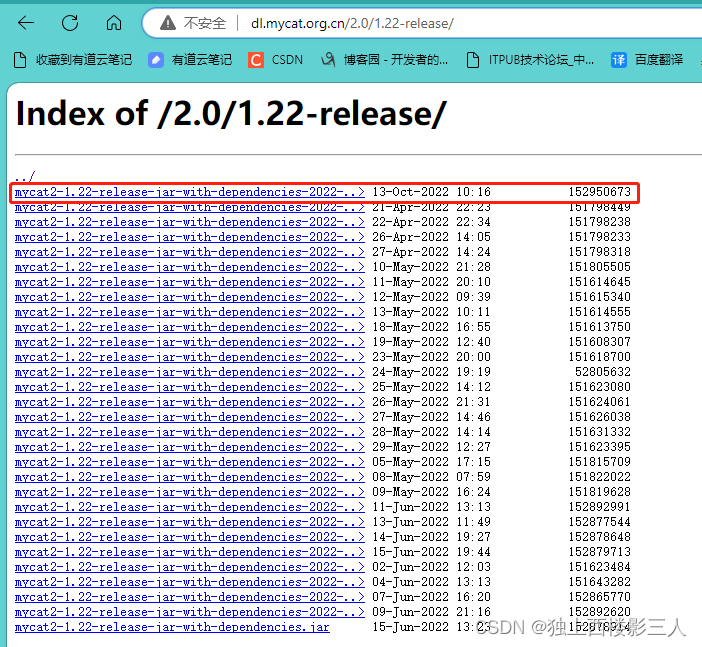Screen dimensions: 702x647
Task: Click the 有道云笔记 blue note icon
Action: click(156, 60)
